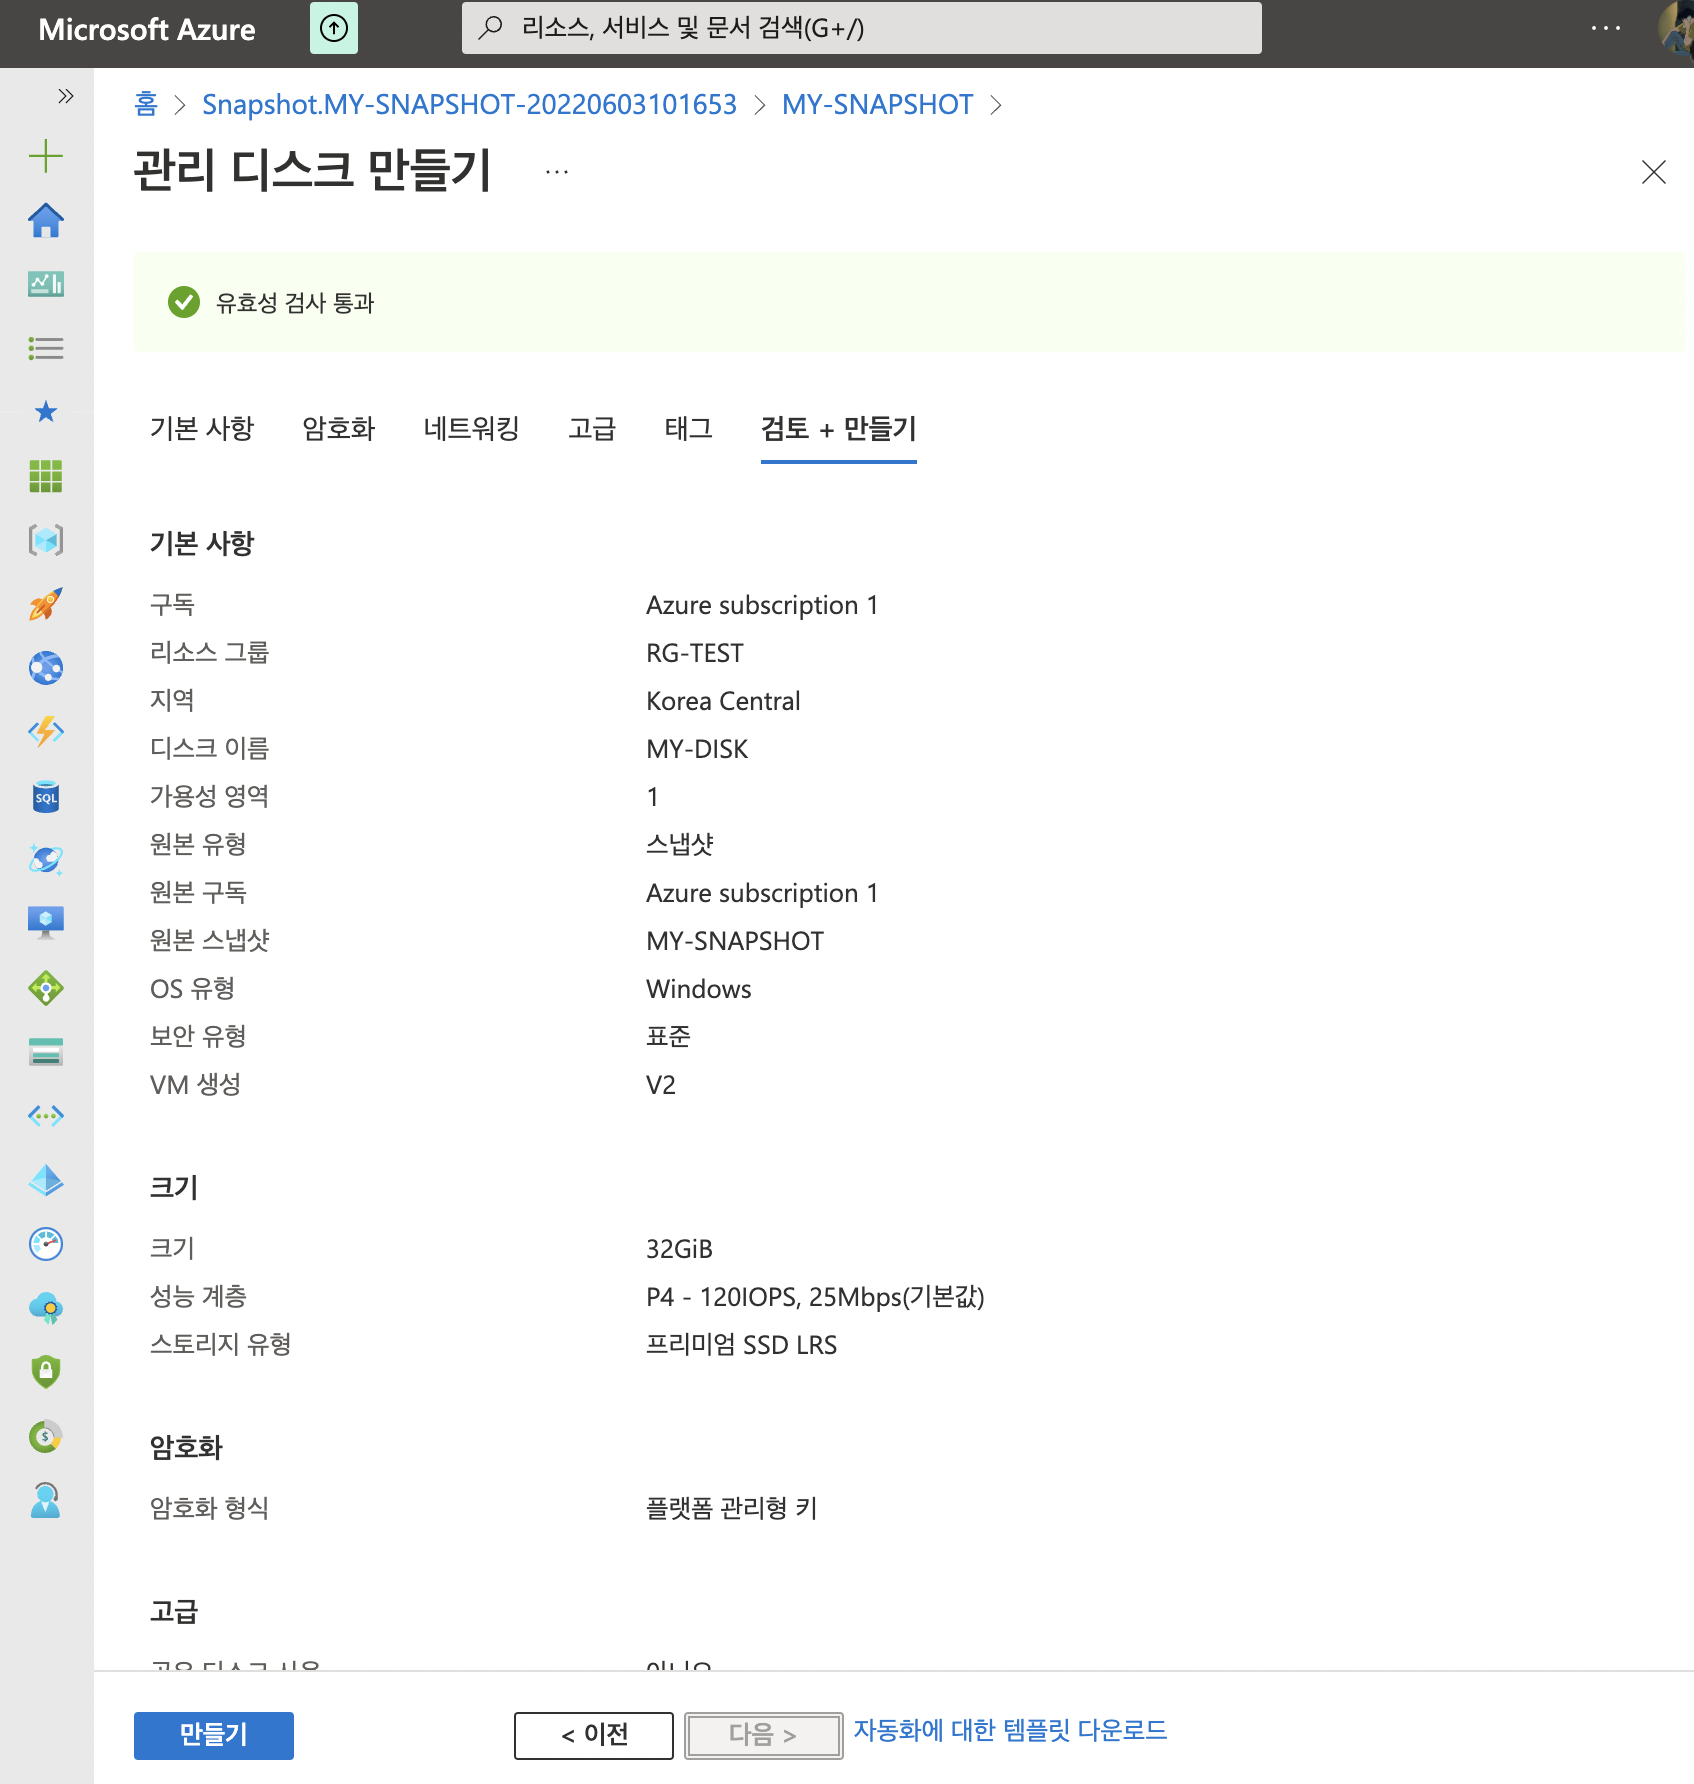Open 자동화에 대한 템플릿 다운로드 link
The height and width of the screenshot is (1784, 1694).
pos(1010,1731)
